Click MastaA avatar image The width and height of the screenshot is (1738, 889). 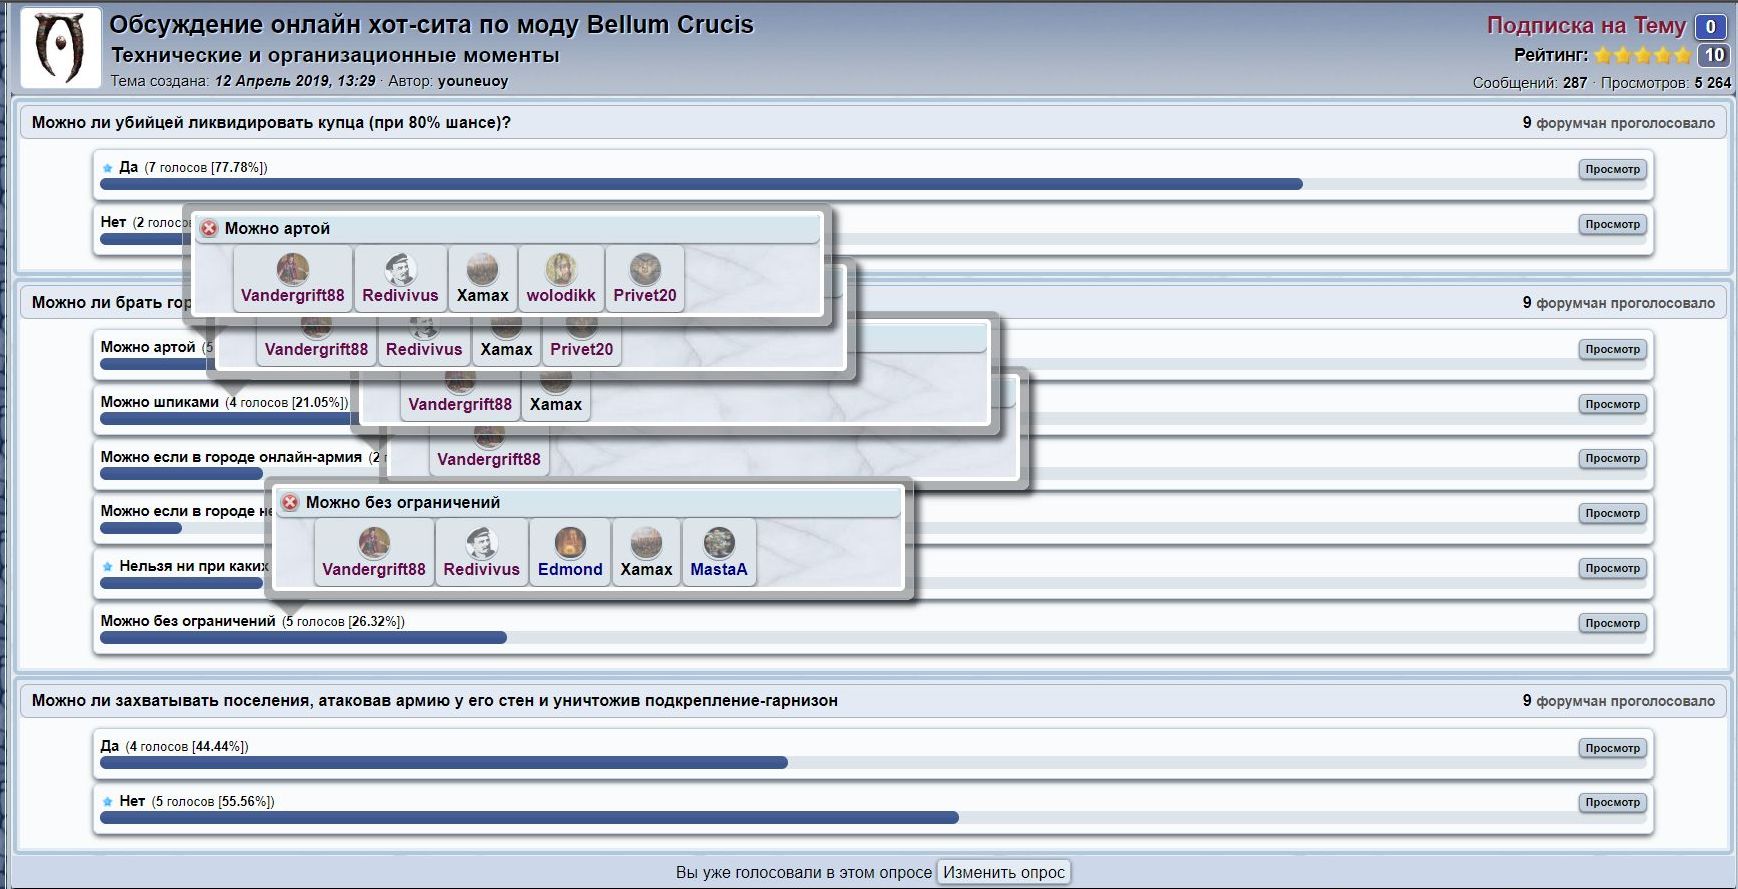719,543
